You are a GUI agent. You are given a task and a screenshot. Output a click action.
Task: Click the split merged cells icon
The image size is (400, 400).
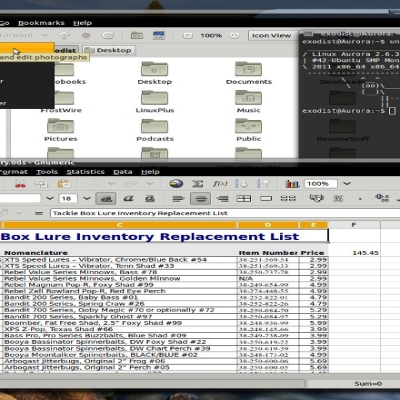tap(288, 199)
